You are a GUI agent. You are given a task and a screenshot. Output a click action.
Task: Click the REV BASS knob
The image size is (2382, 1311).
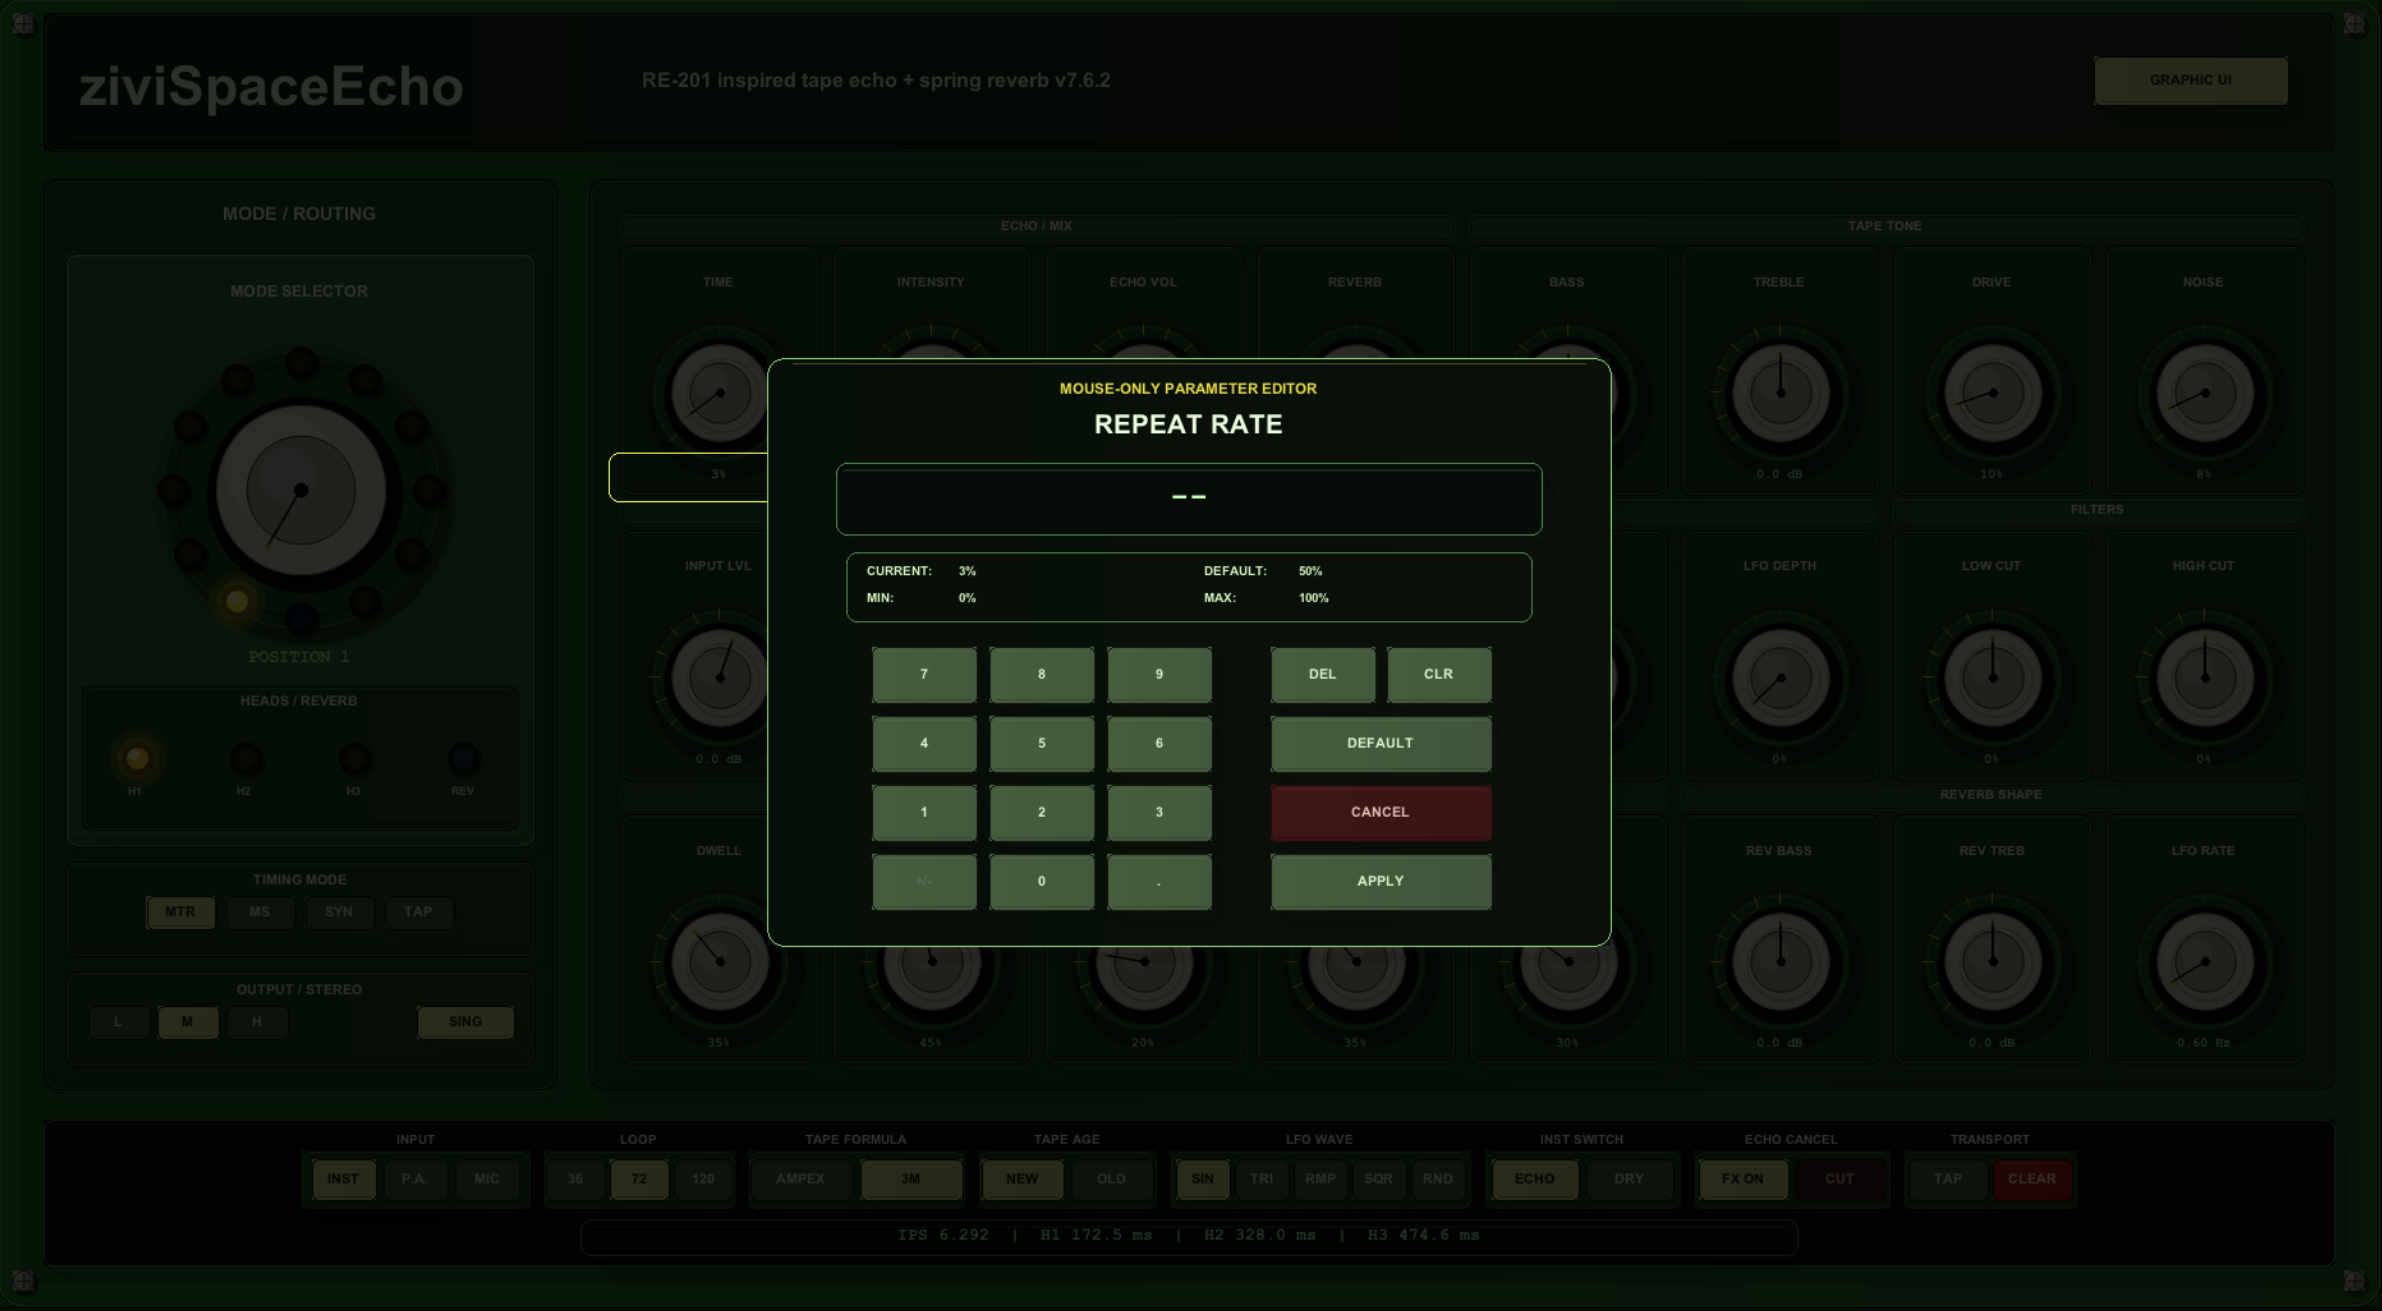point(1780,961)
